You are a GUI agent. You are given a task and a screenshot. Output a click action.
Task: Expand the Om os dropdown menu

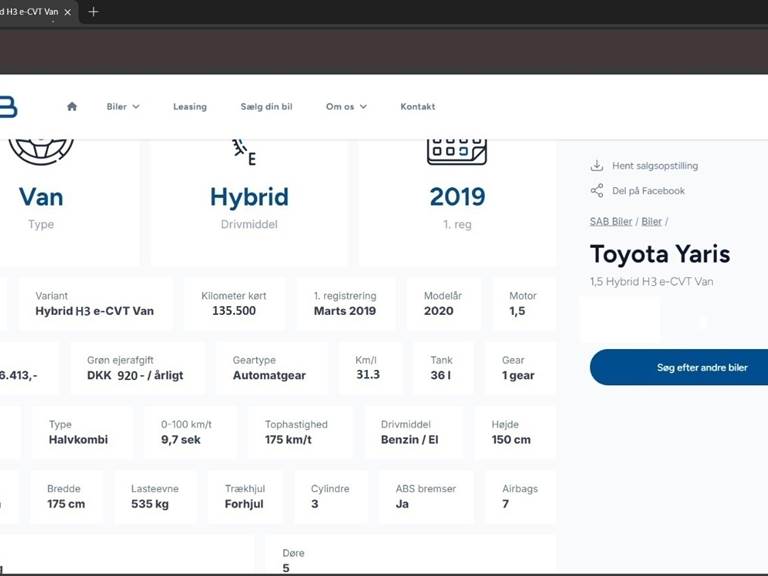[346, 107]
